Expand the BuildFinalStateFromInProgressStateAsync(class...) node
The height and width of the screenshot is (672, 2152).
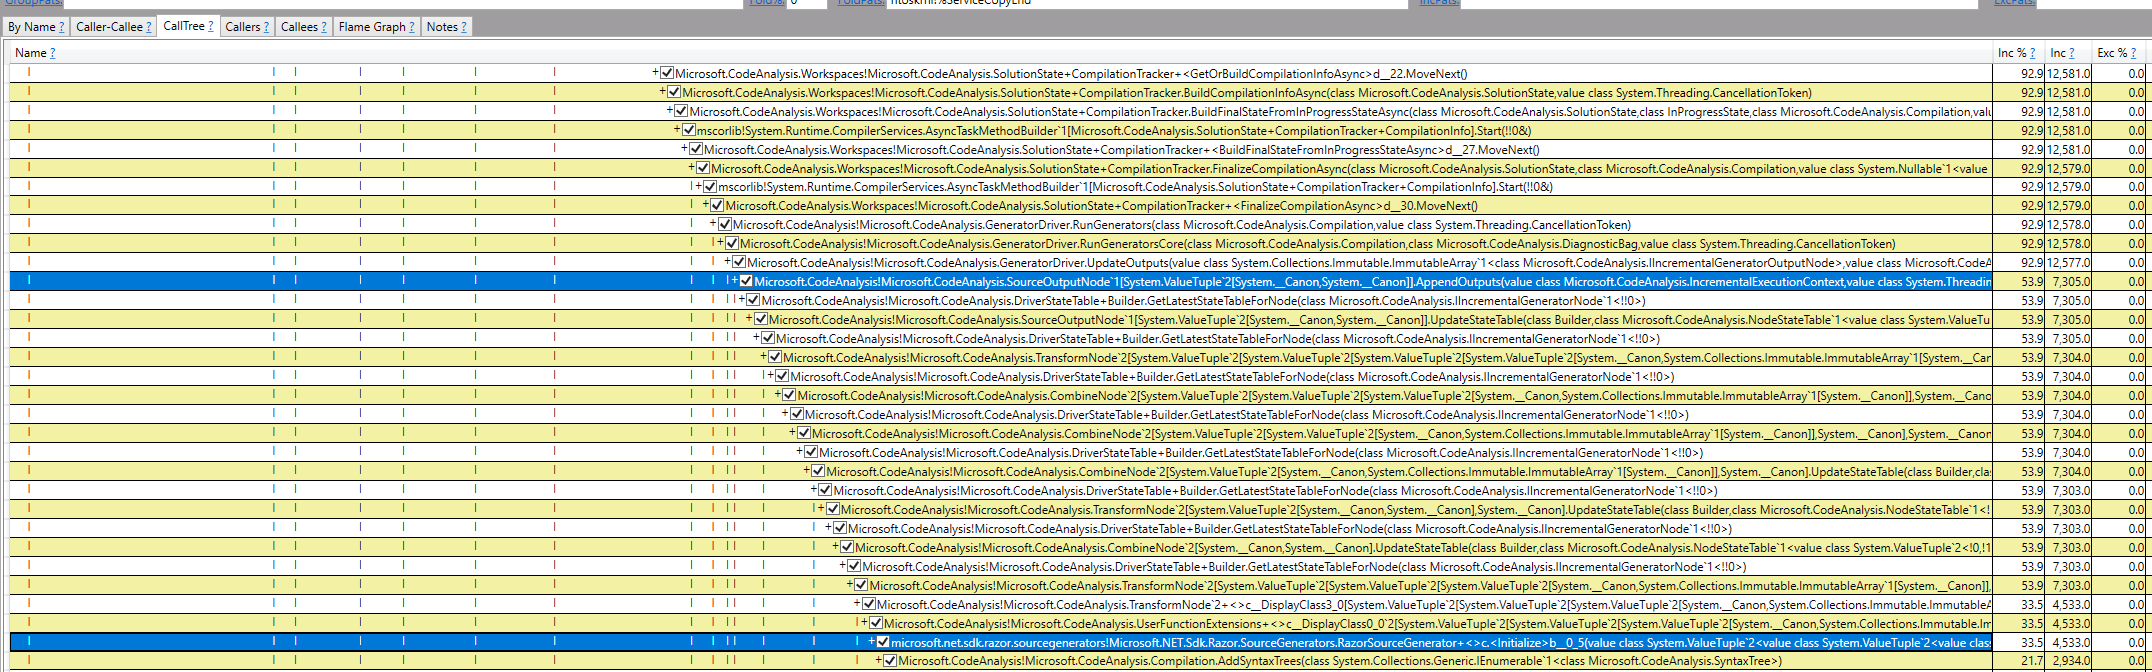coord(670,111)
